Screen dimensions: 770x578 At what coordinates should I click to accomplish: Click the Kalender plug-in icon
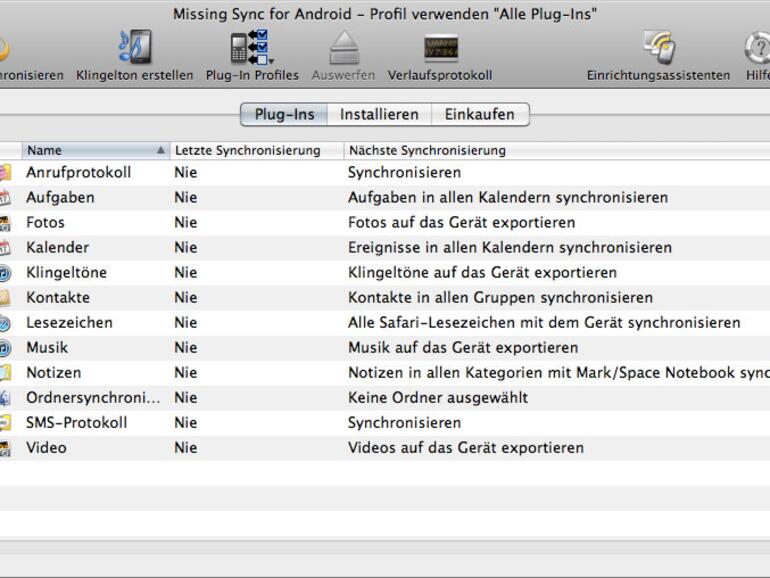tap(5, 248)
